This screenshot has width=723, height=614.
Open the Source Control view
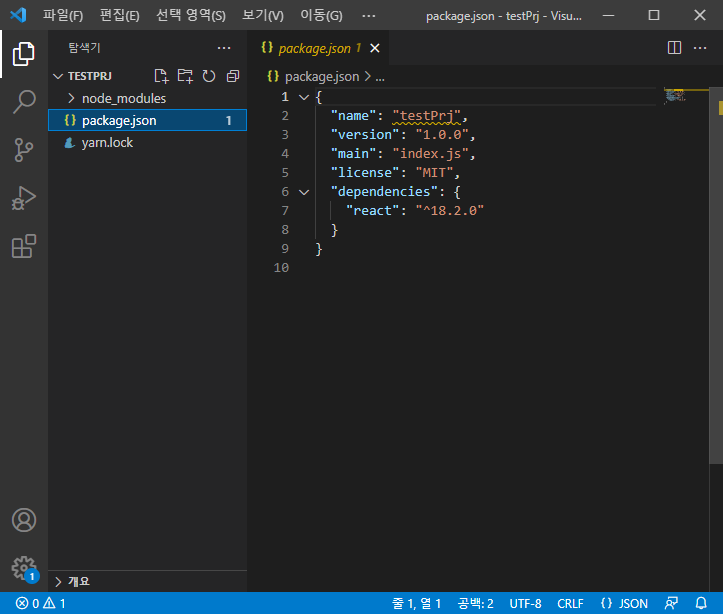click(x=24, y=150)
